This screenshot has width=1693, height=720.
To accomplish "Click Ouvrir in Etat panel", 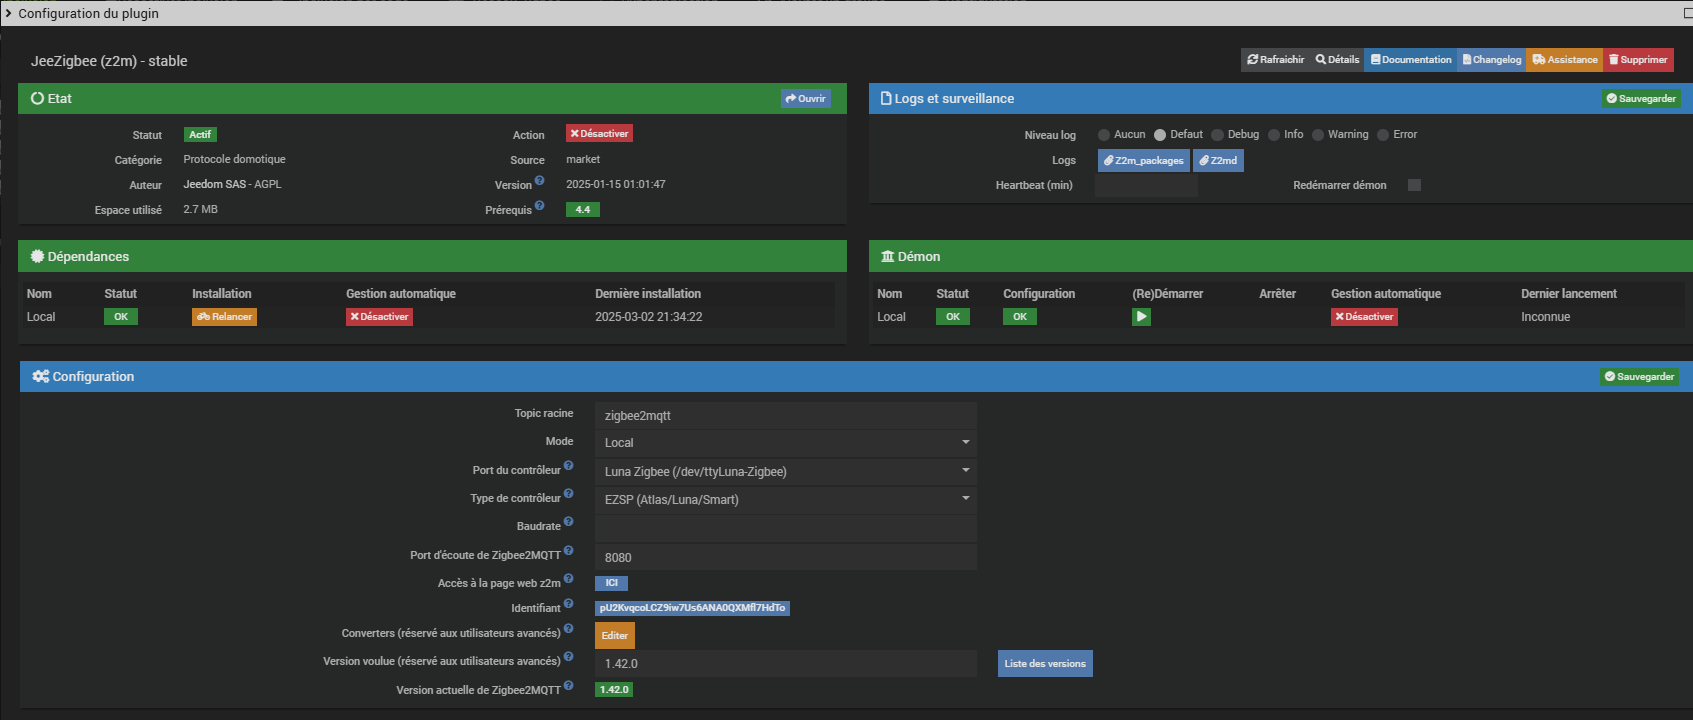I will coord(805,99).
